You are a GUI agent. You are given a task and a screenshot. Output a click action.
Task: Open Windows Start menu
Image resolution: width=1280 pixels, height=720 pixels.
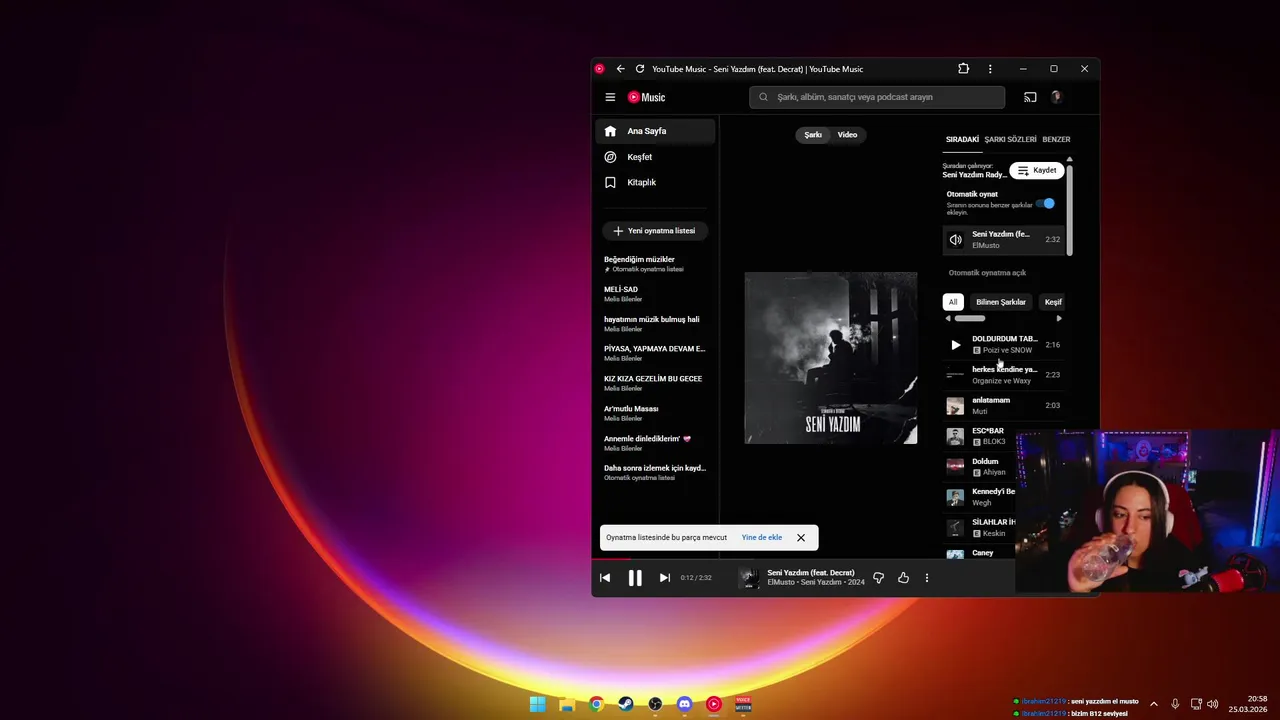point(537,704)
